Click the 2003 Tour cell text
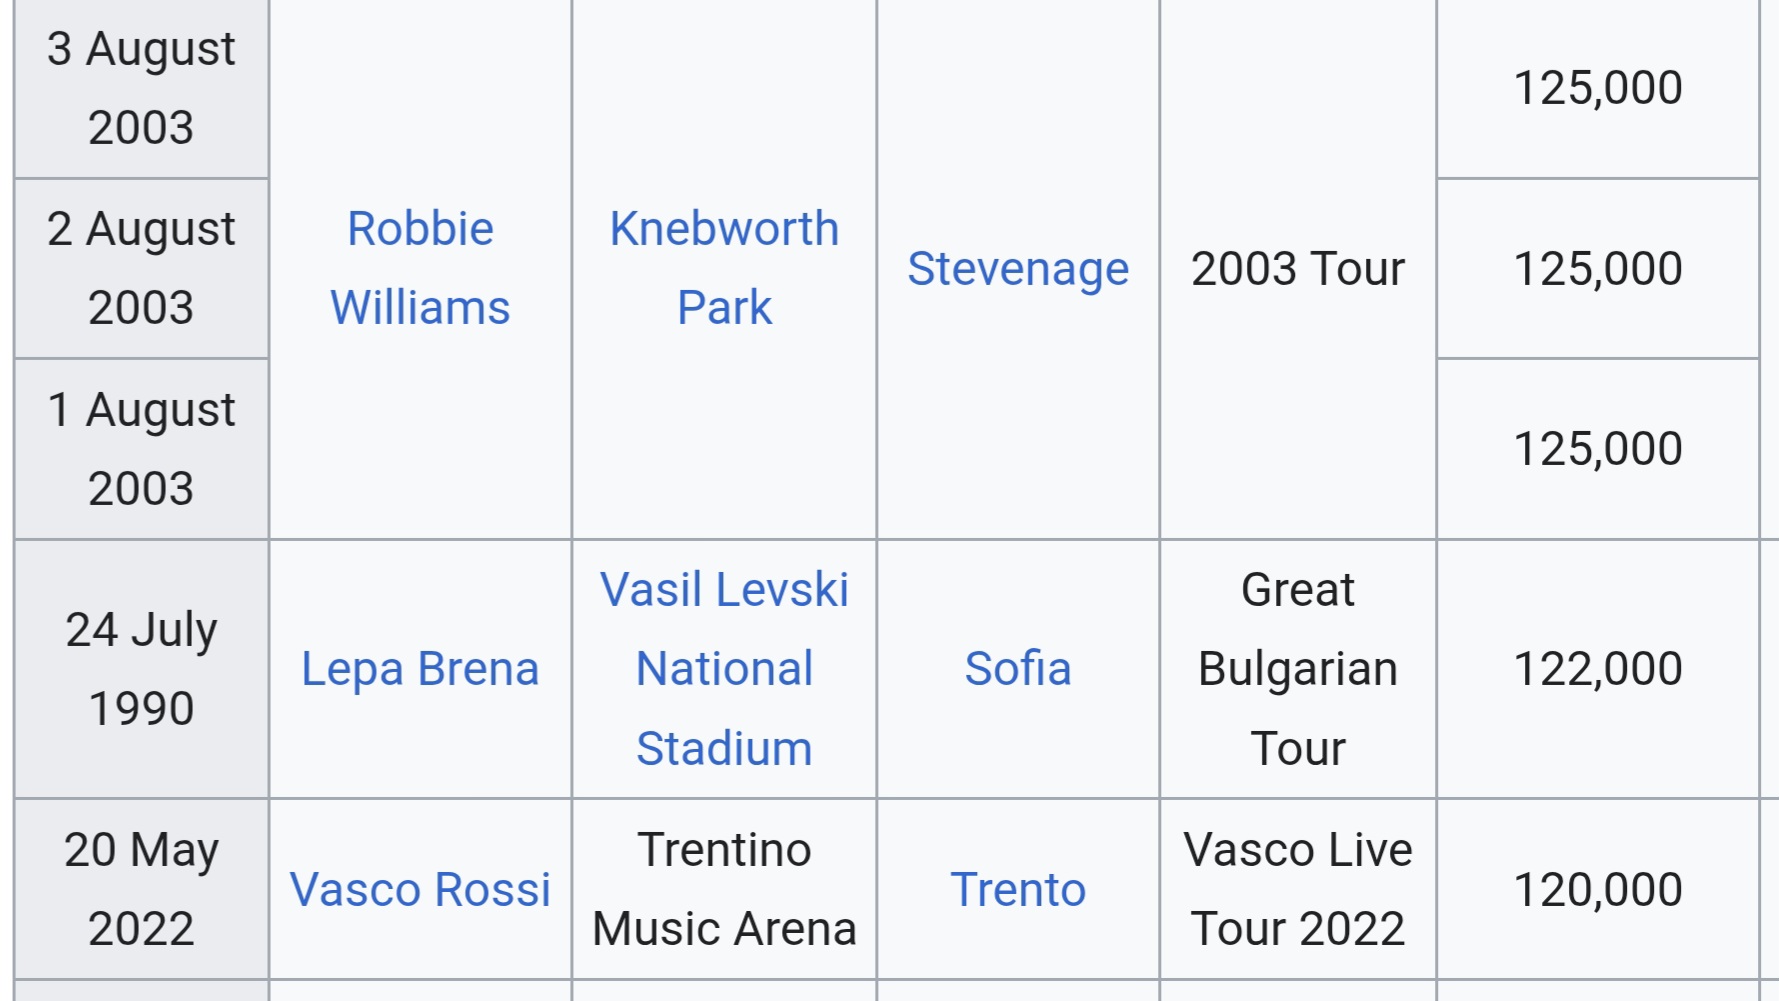Viewport: 1779px width, 1001px height. coord(1298,269)
